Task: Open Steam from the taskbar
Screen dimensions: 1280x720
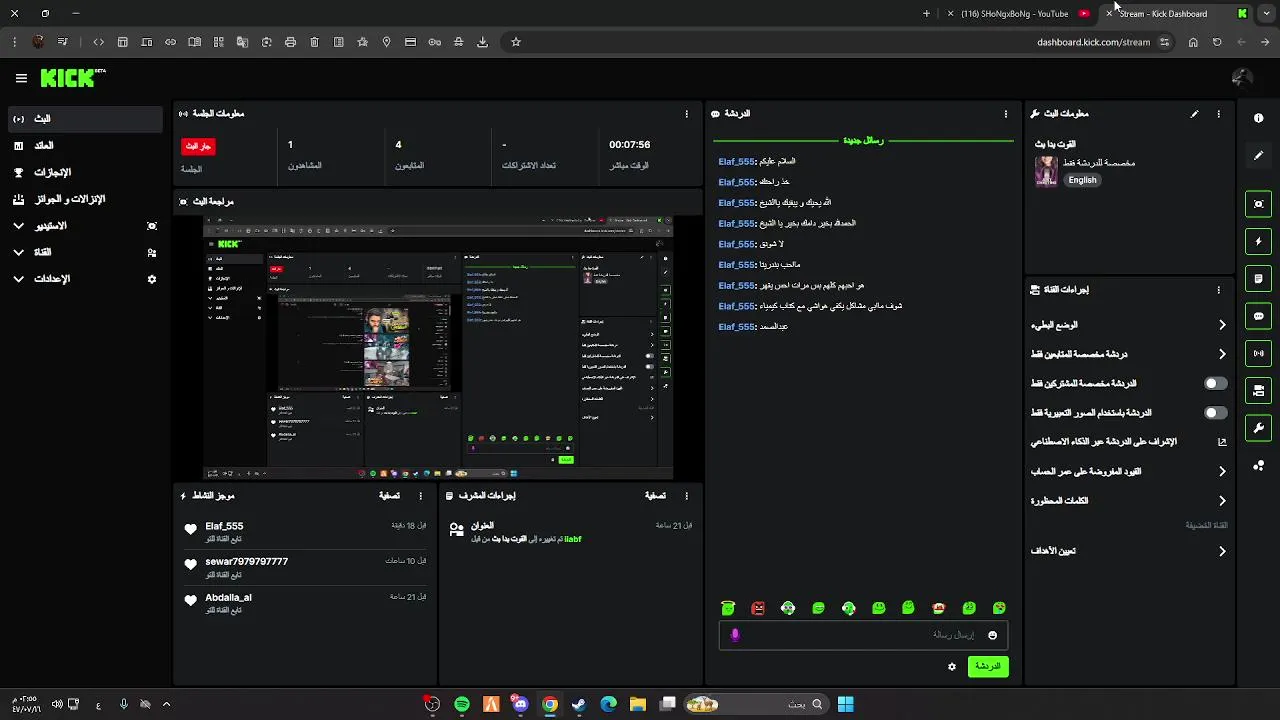Action: pyautogui.click(x=579, y=704)
